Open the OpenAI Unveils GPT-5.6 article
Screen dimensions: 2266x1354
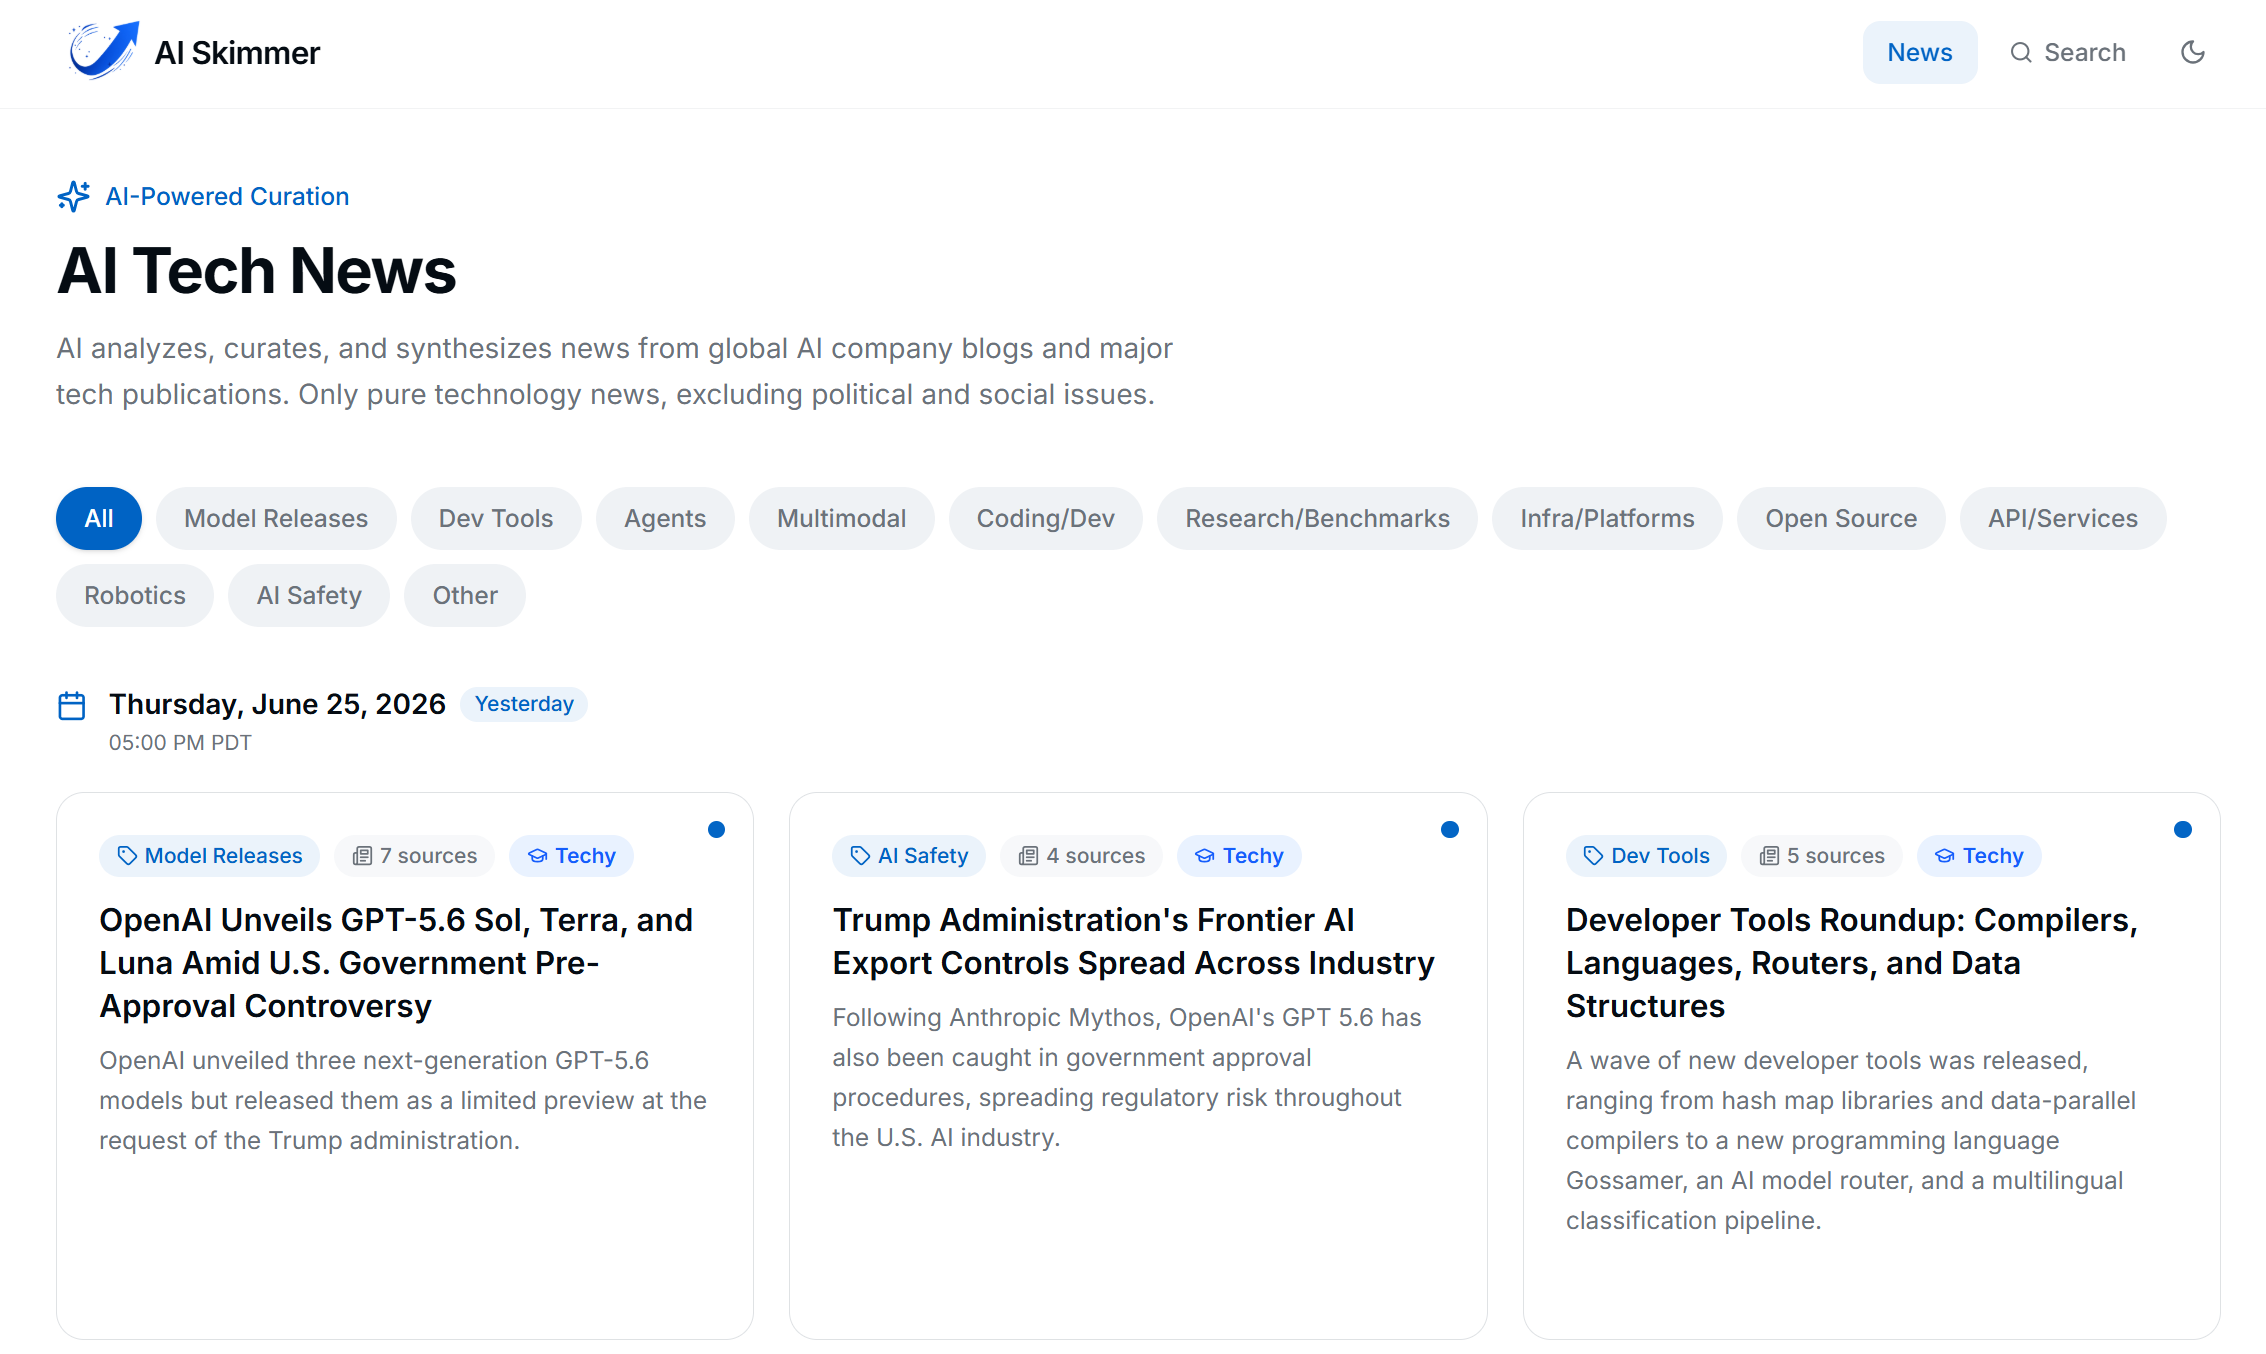point(396,962)
